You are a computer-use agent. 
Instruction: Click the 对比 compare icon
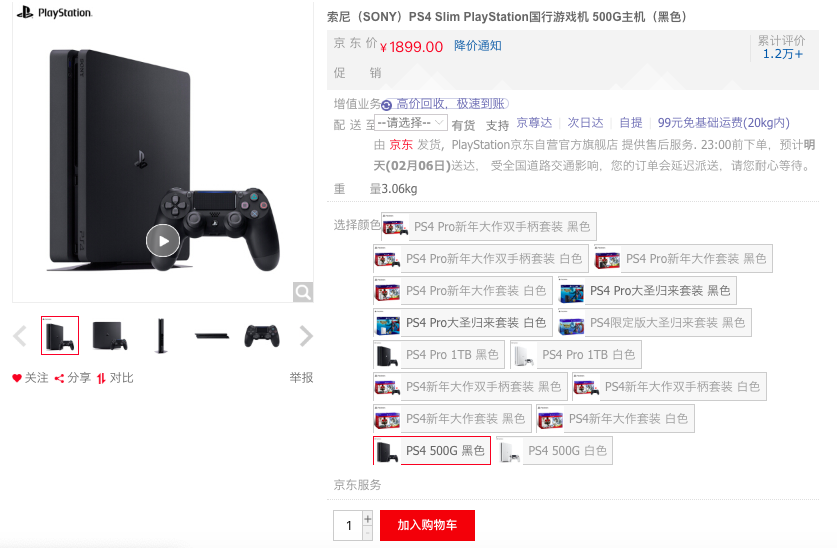coord(101,378)
